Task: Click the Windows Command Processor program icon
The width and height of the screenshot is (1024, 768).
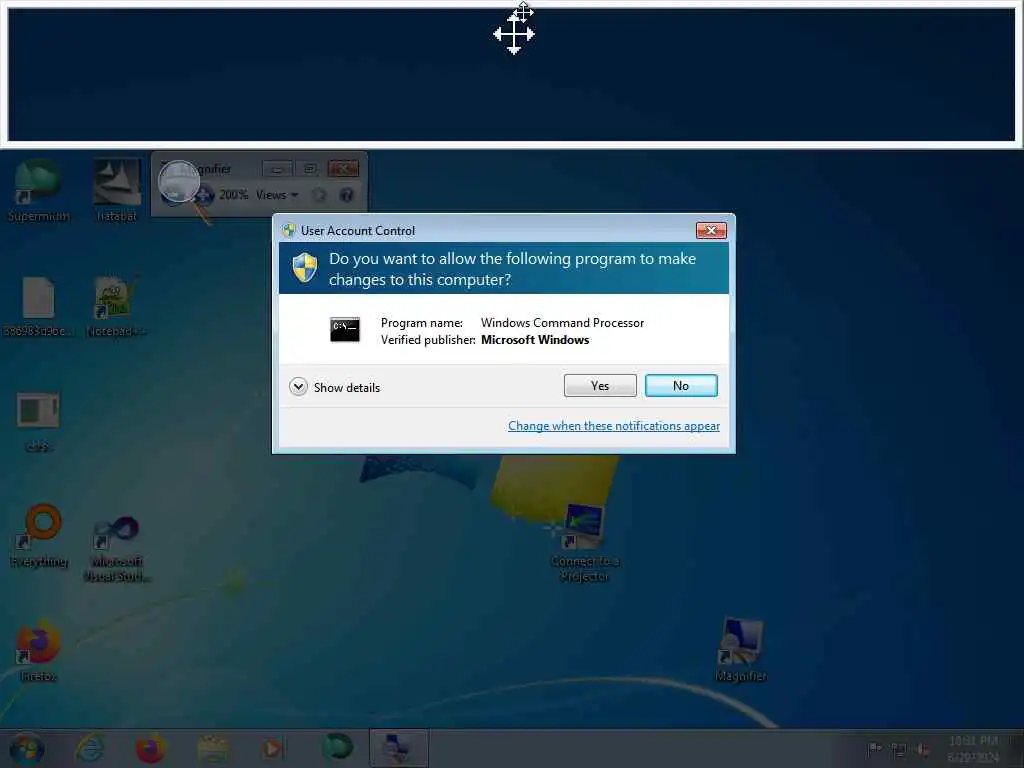Action: pos(345,329)
